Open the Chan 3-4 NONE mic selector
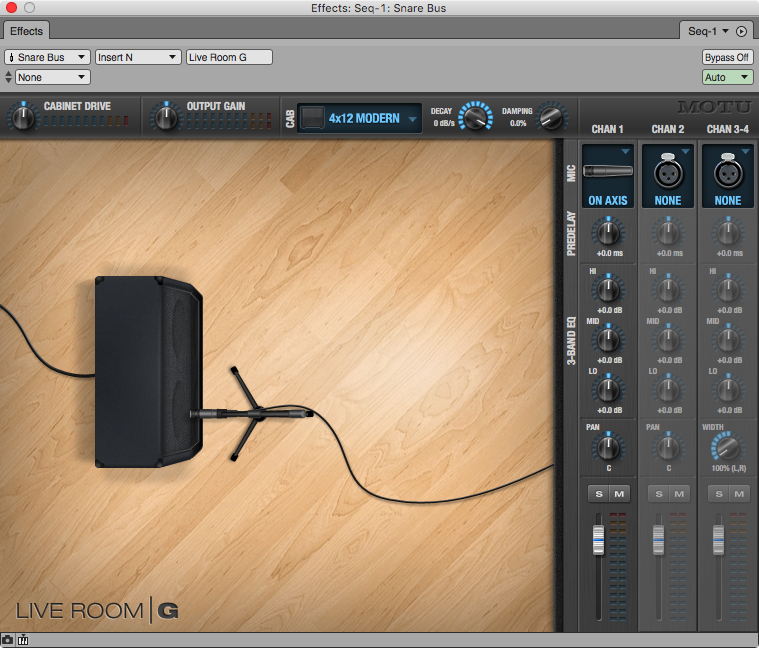 coord(728,176)
